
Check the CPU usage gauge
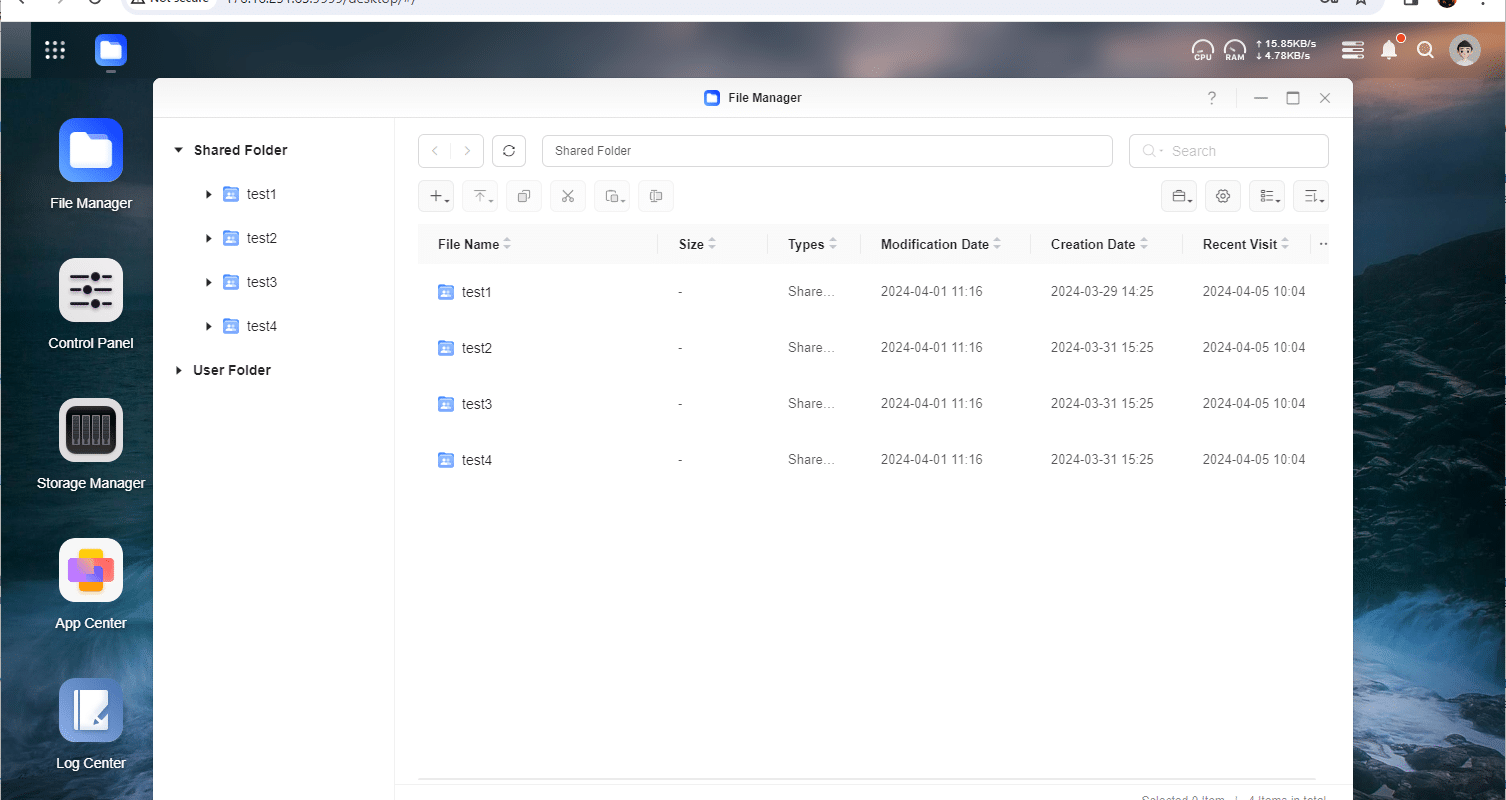click(x=1203, y=50)
